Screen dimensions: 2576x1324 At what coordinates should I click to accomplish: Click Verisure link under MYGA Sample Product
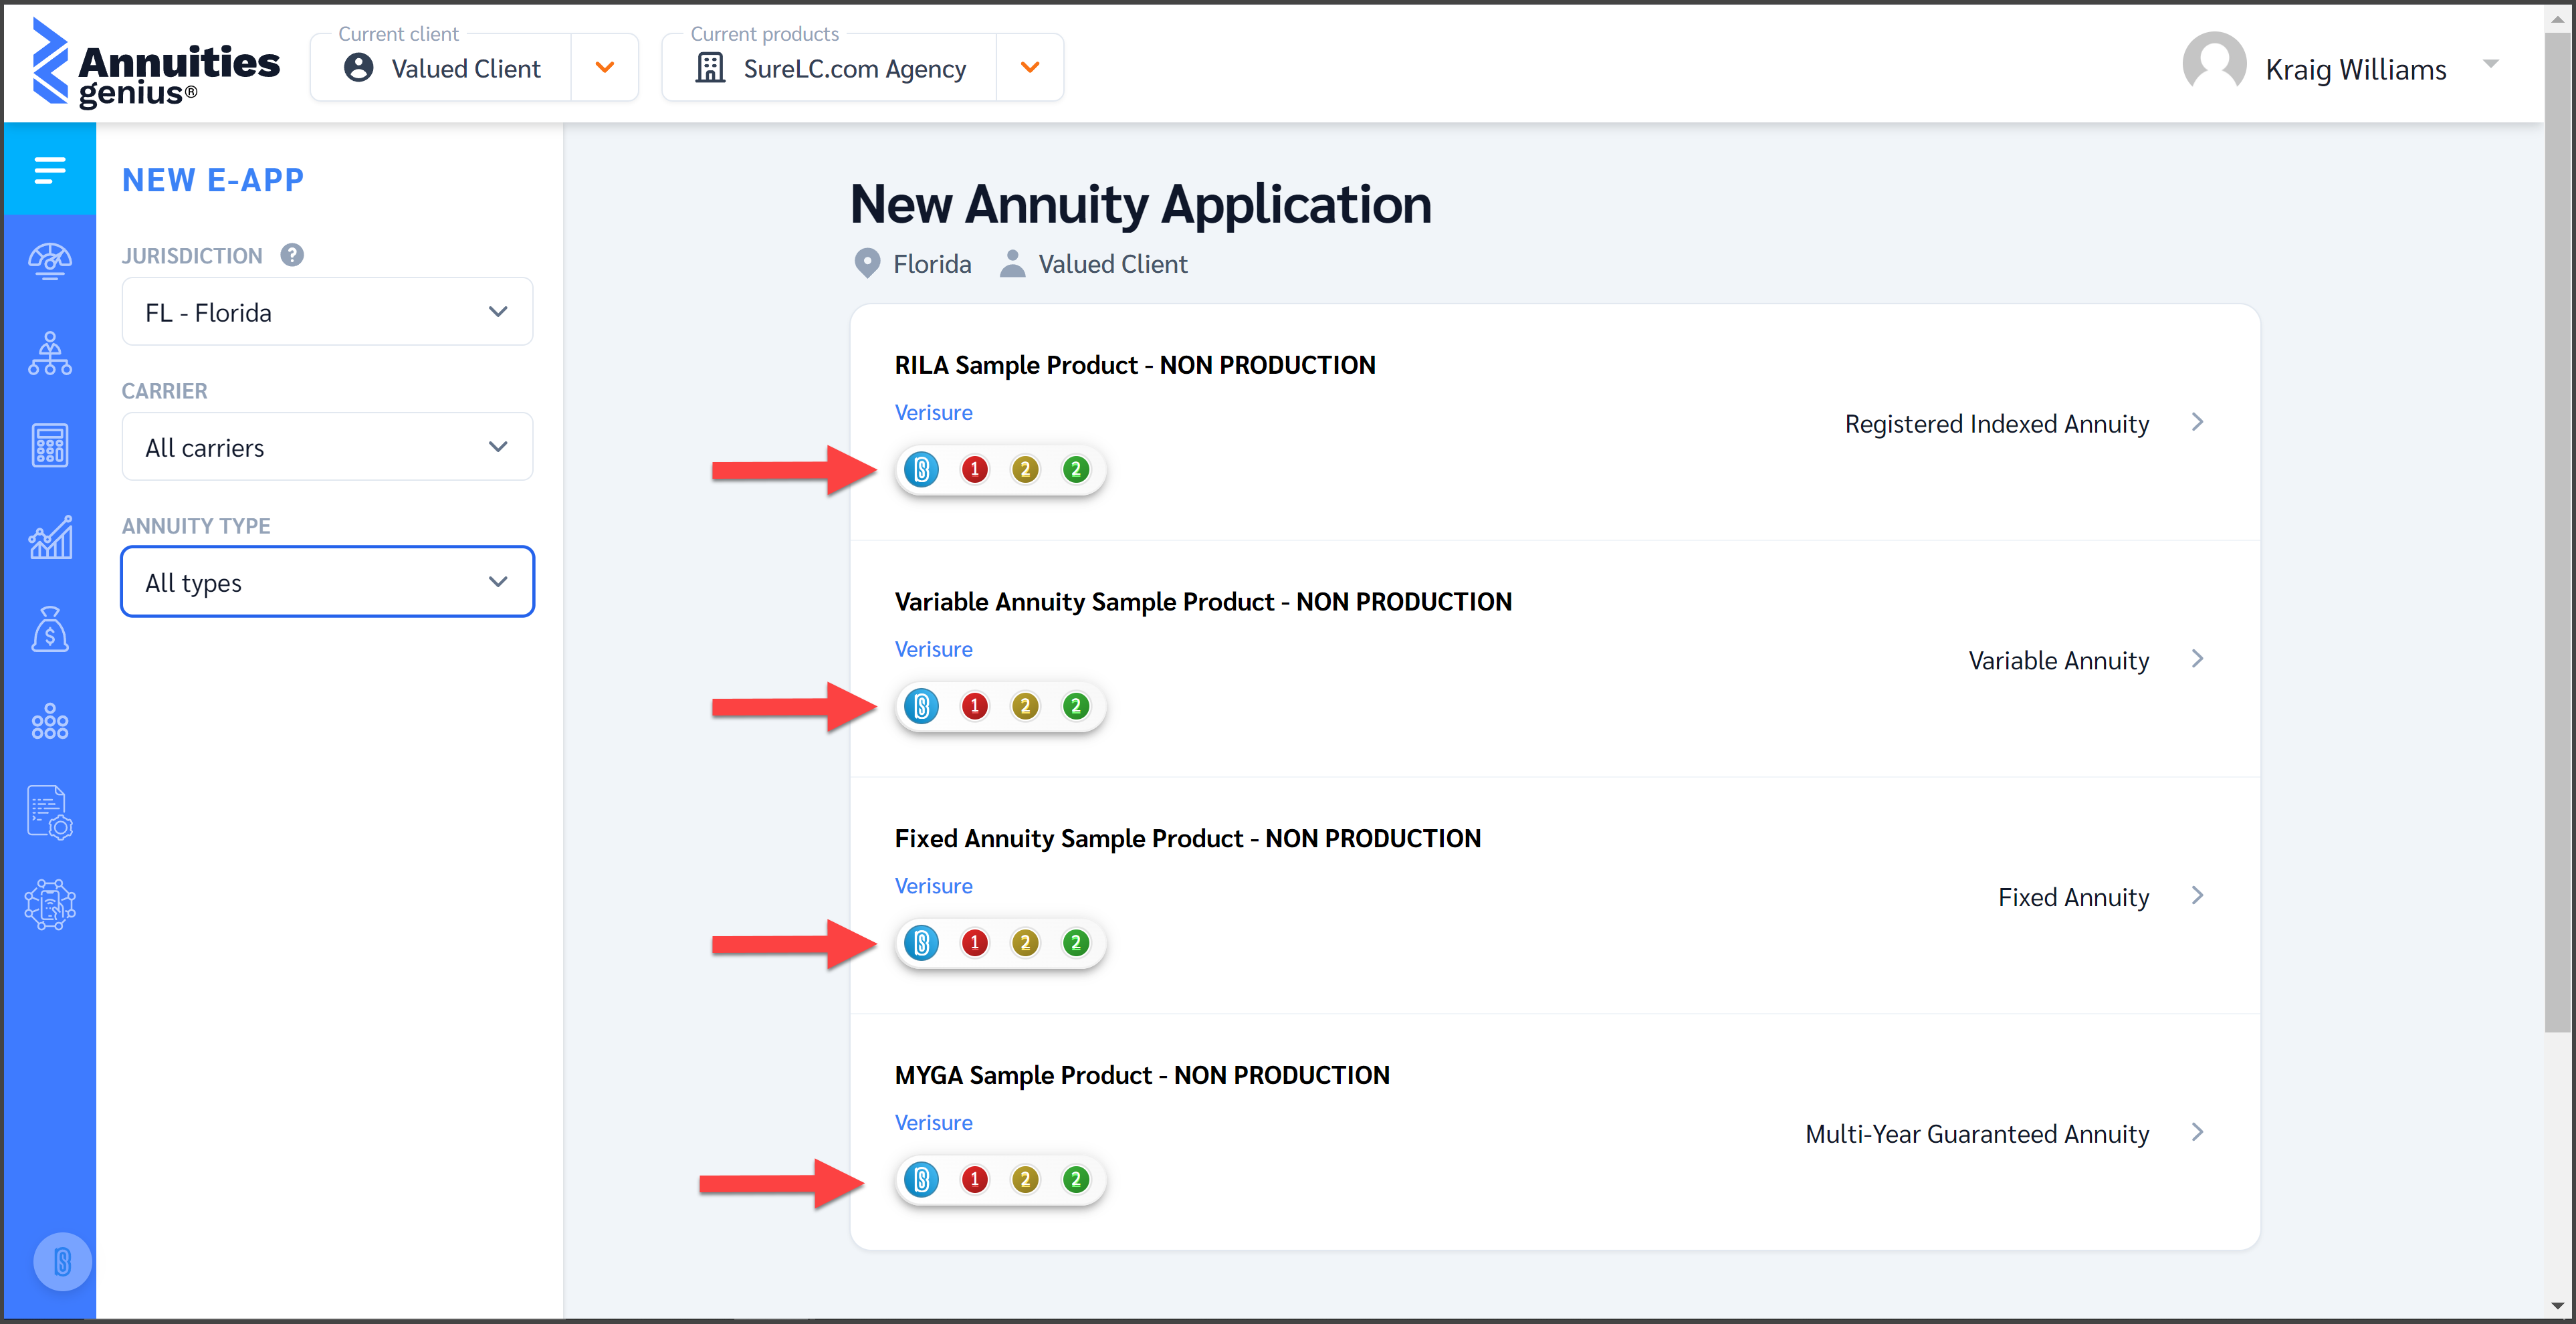tap(933, 1123)
